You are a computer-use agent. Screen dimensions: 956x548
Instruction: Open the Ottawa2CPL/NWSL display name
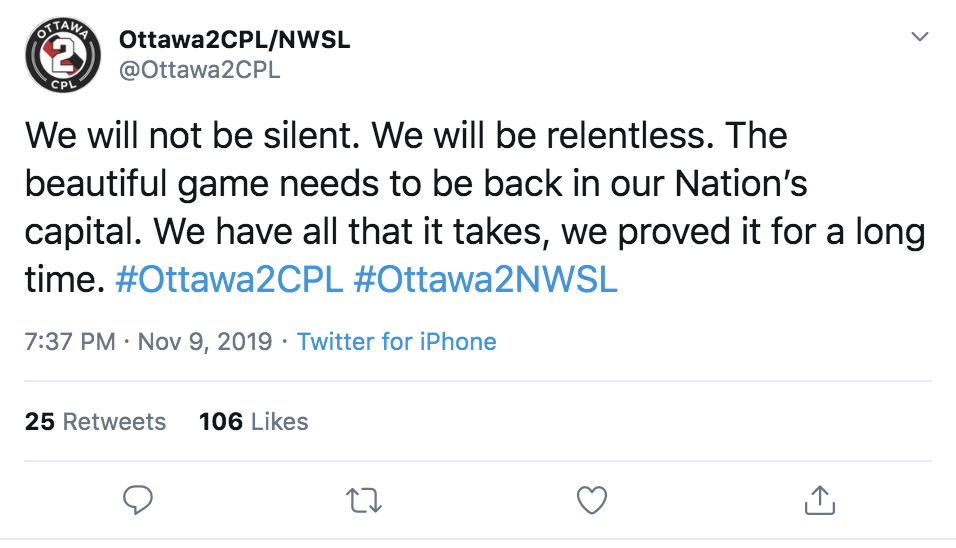235,40
